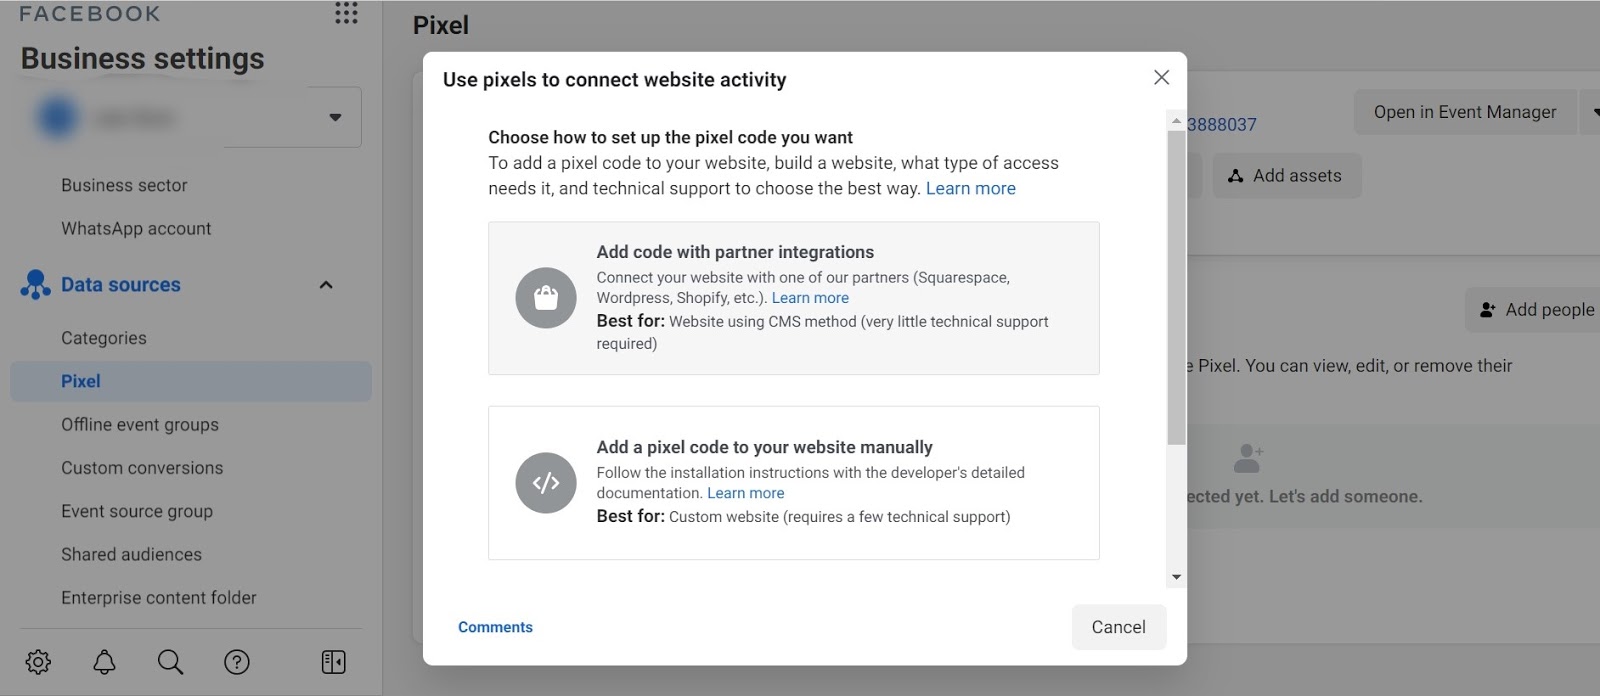
Task: Open the nine-dot apps grid menu
Action: click(346, 13)
